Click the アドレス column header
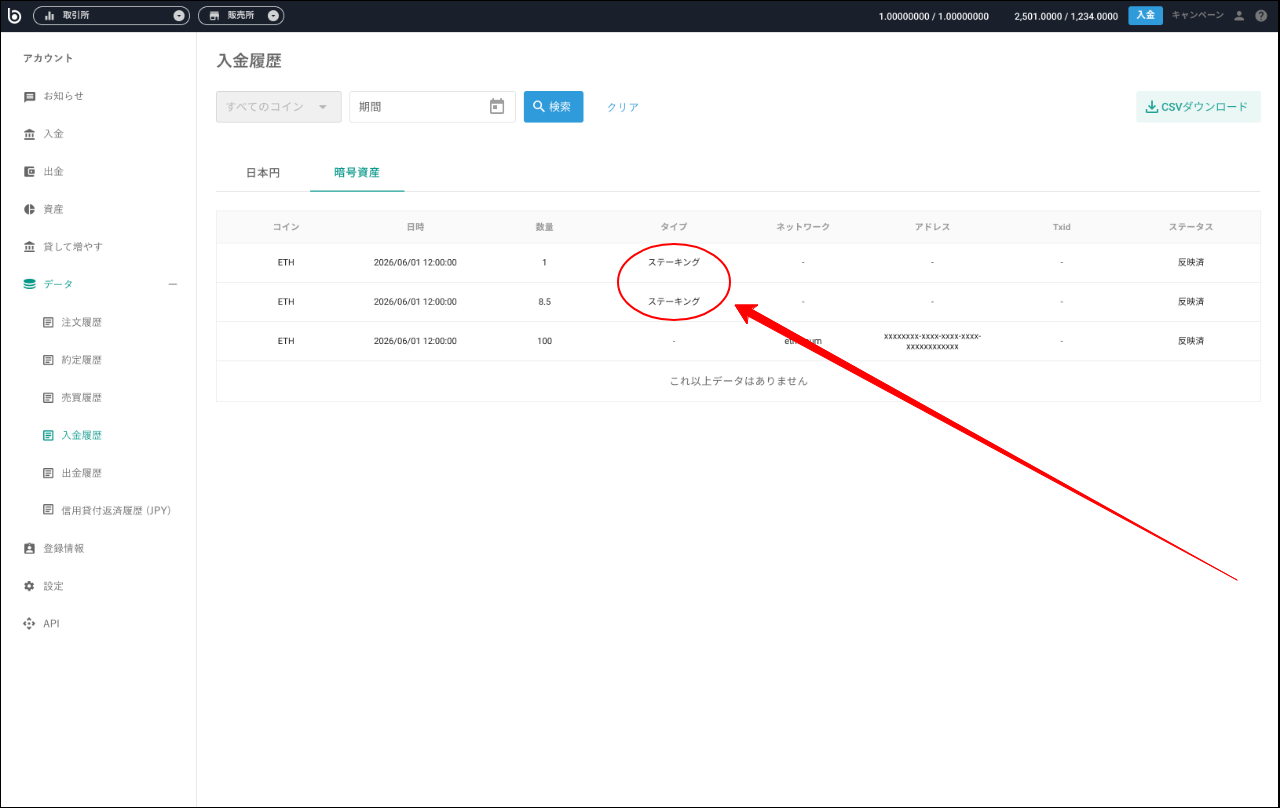The width and height of the screenshot is (1280, 808). 932,227
